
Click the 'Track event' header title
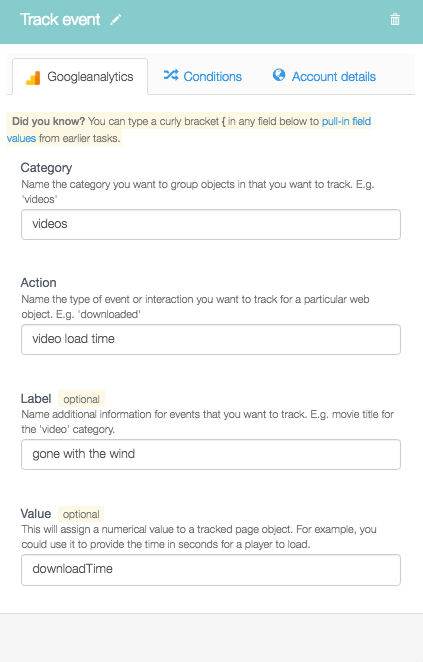point(60,19)
